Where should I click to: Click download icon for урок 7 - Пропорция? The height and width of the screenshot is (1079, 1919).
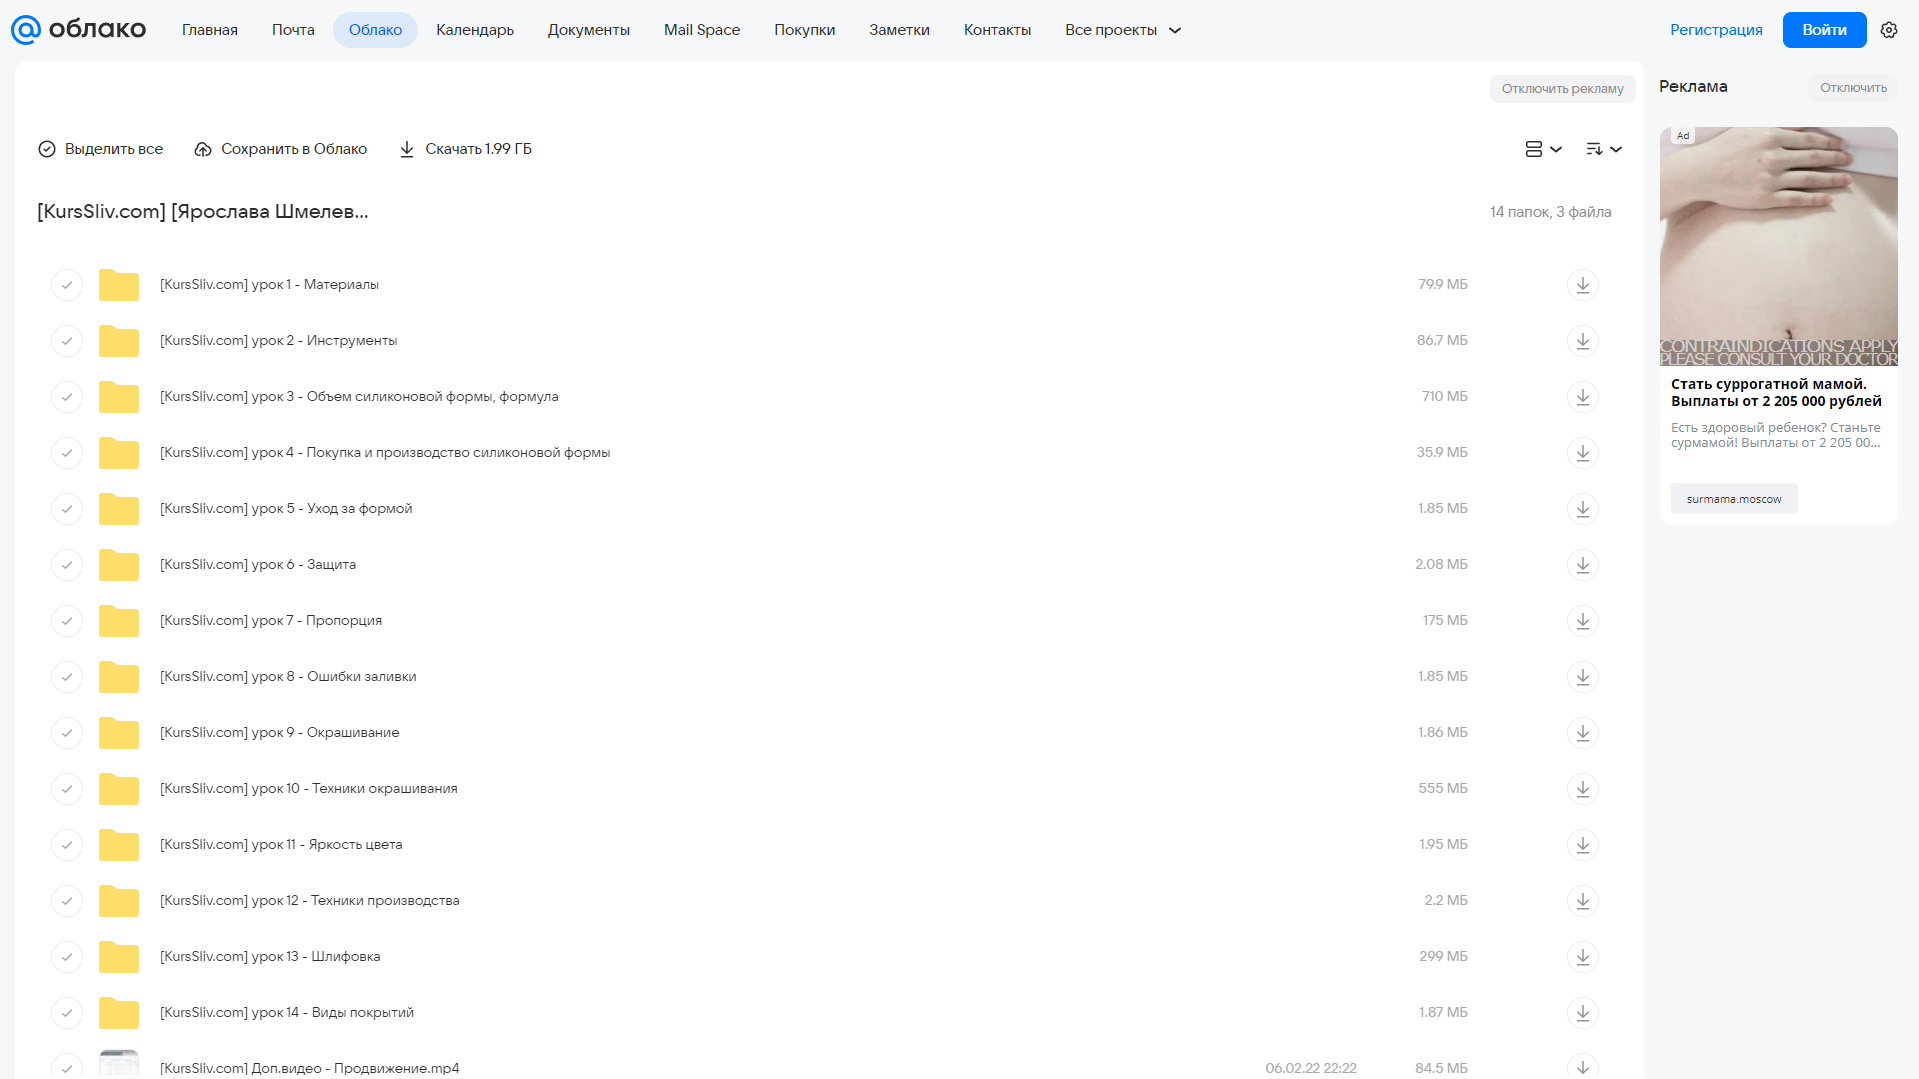[1582, 621]
